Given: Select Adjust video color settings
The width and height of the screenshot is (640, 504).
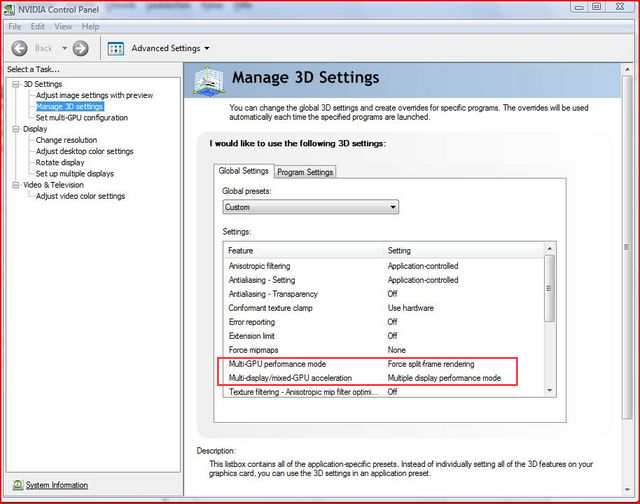Looking at the screenshot, I should [x=80, y=196].
